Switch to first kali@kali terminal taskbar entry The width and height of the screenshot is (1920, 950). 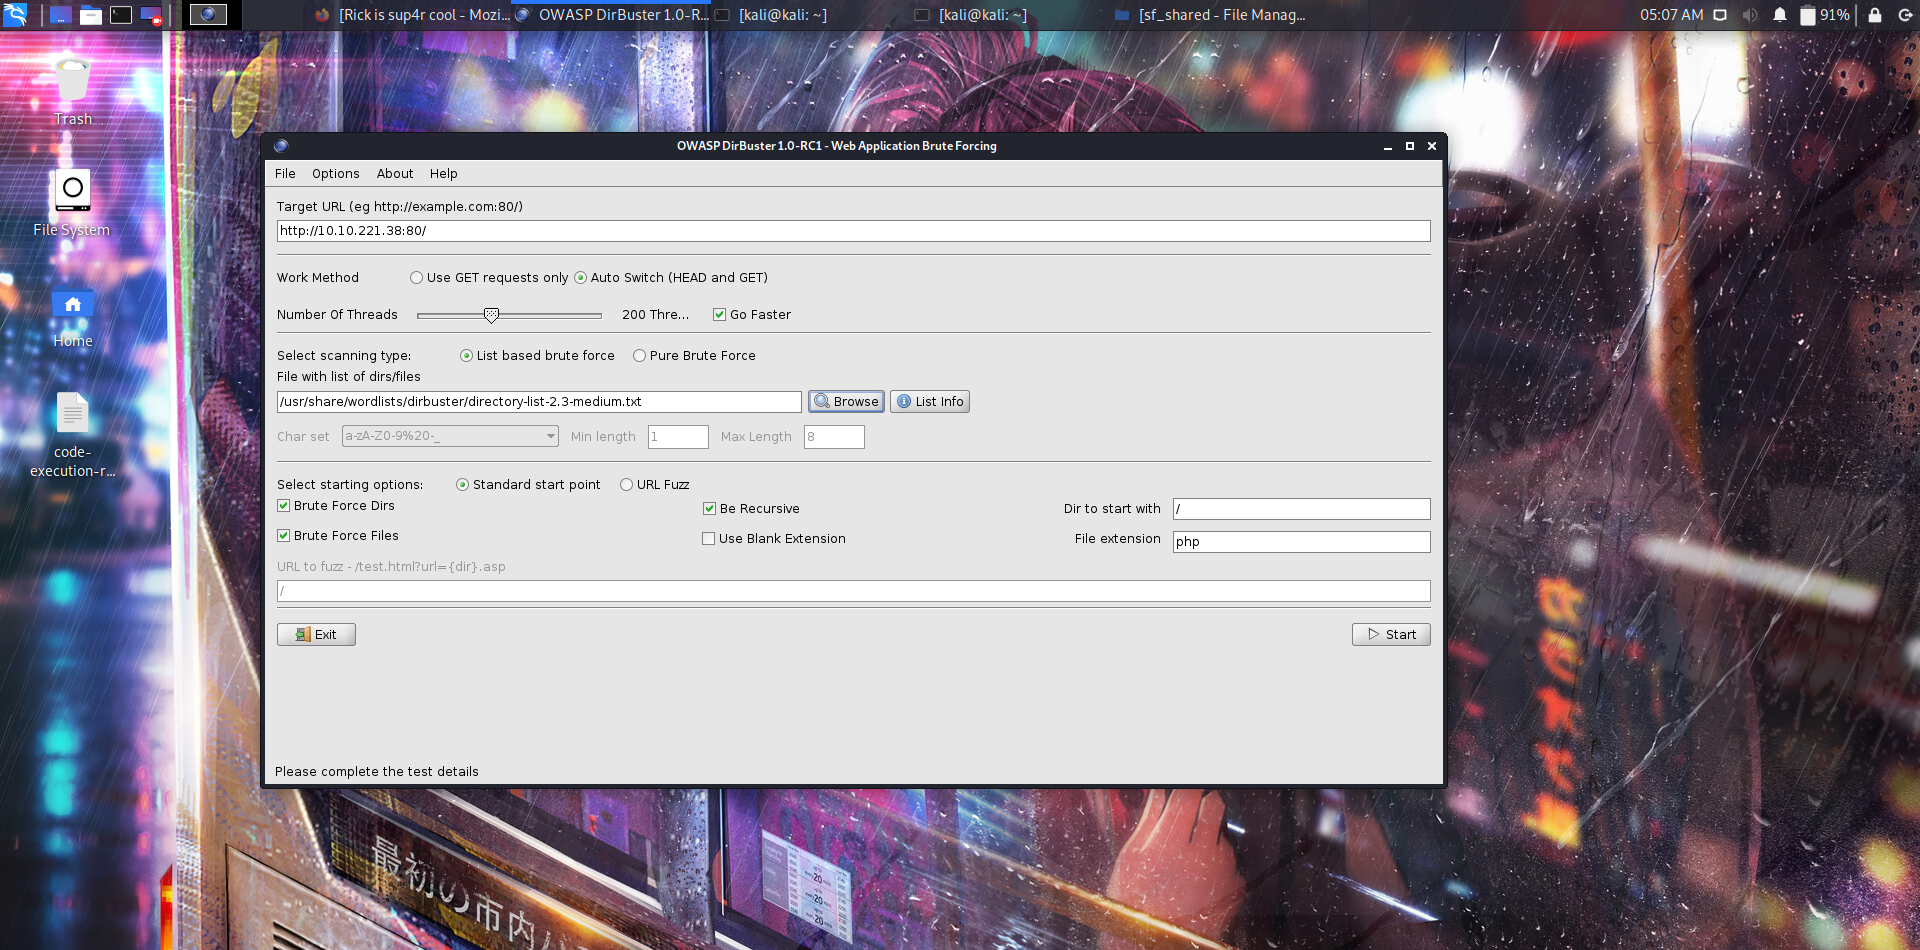771,15
